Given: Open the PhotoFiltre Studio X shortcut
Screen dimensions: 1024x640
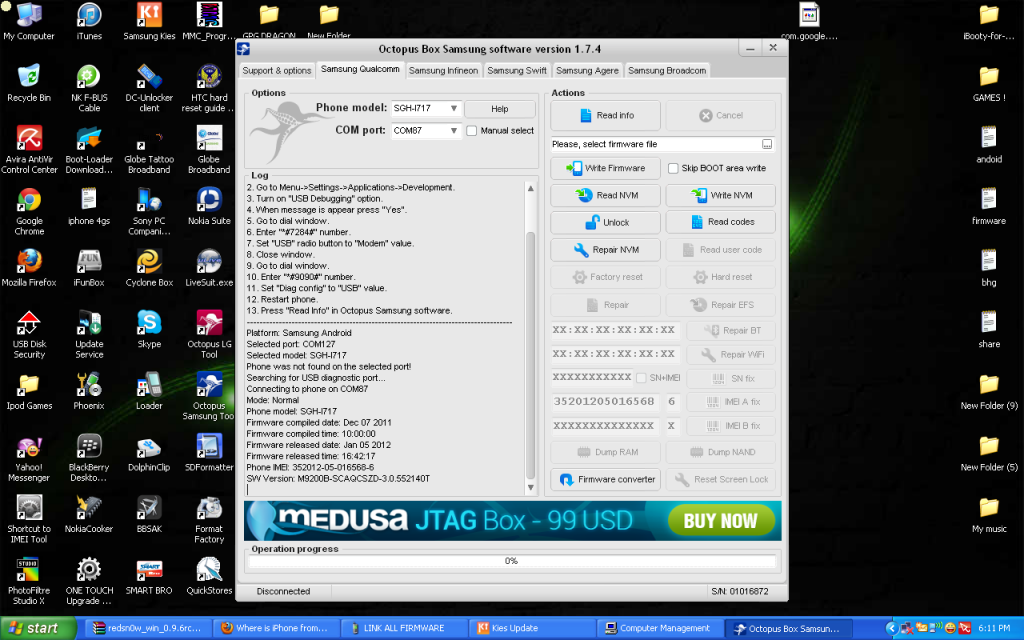Looking at the screenshot, I should [x=29, y=581].
